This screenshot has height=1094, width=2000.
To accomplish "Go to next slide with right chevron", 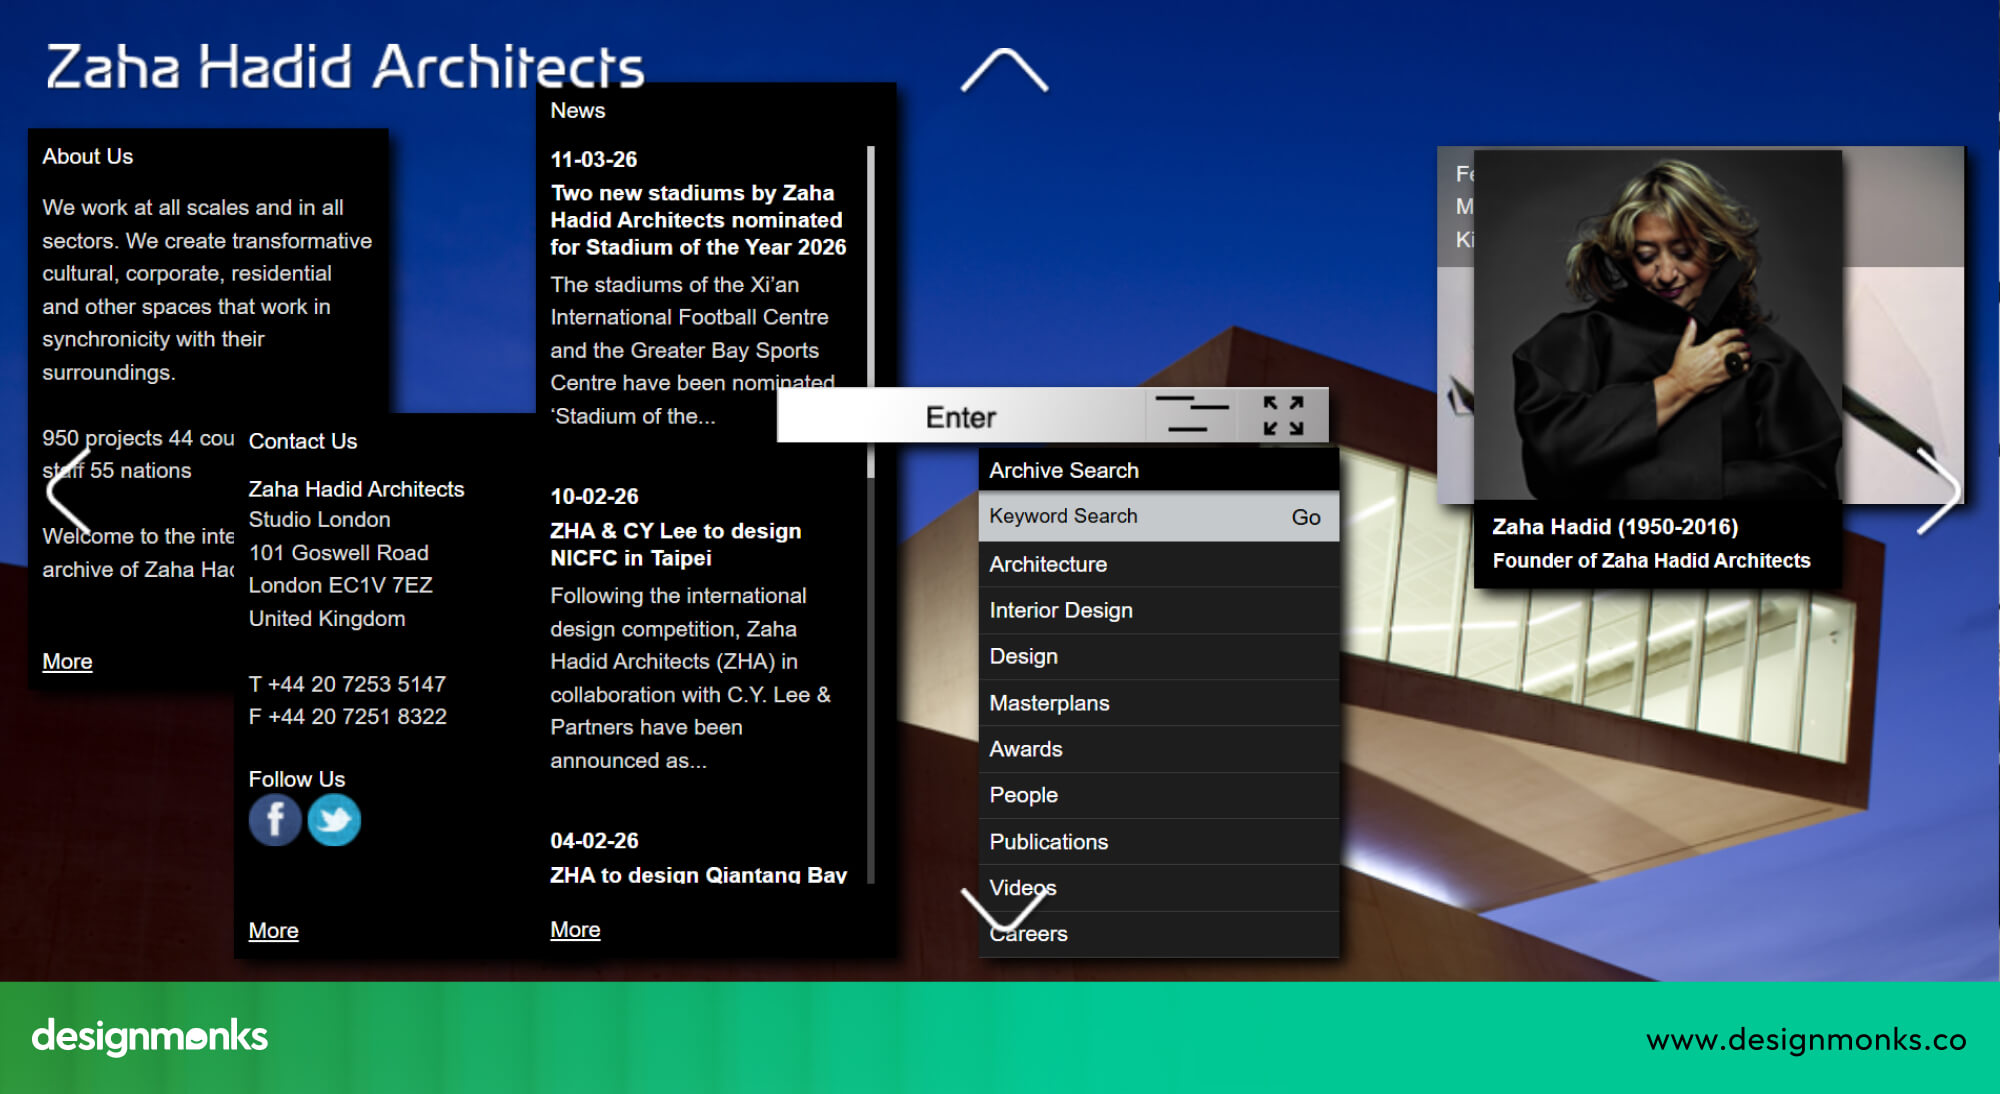I will [1939, 490].
